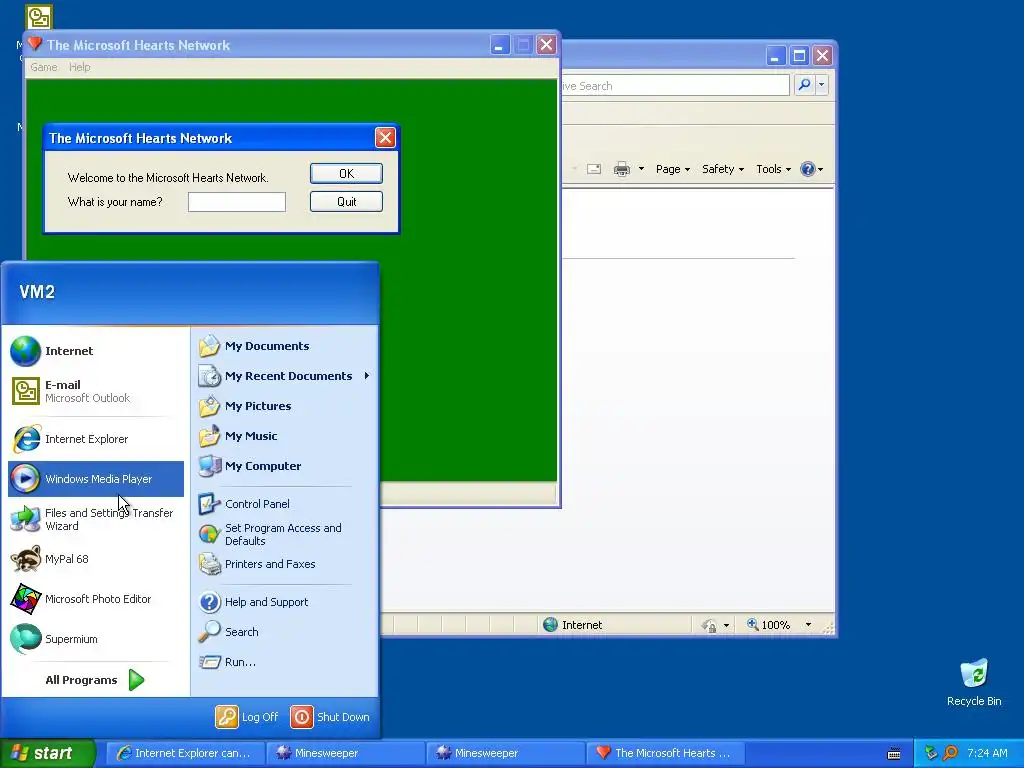Screen dimensions: 1024x768
Task: Switch to the first Minesweeper taskbar button
Action: tap(345, 753)
